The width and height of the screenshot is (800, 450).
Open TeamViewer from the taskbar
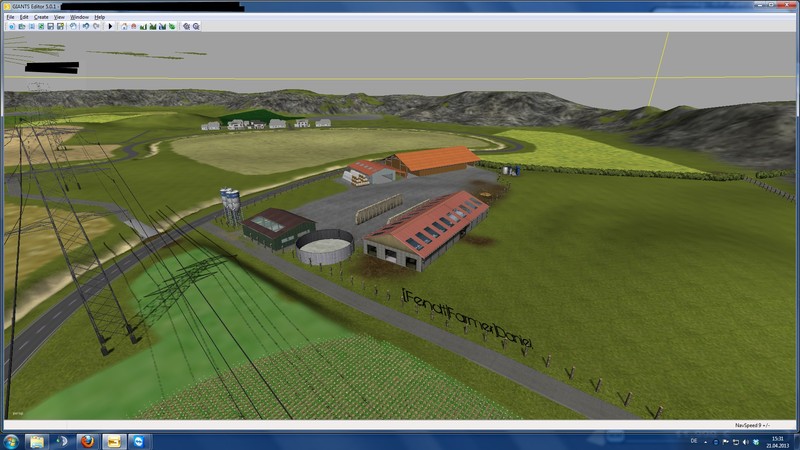click(x=139, y=441)
